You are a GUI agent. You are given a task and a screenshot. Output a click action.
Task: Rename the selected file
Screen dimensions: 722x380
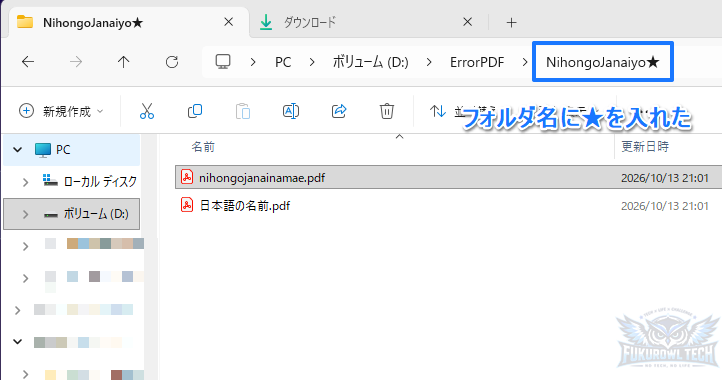pyautogui.click(x=291, y=111)
